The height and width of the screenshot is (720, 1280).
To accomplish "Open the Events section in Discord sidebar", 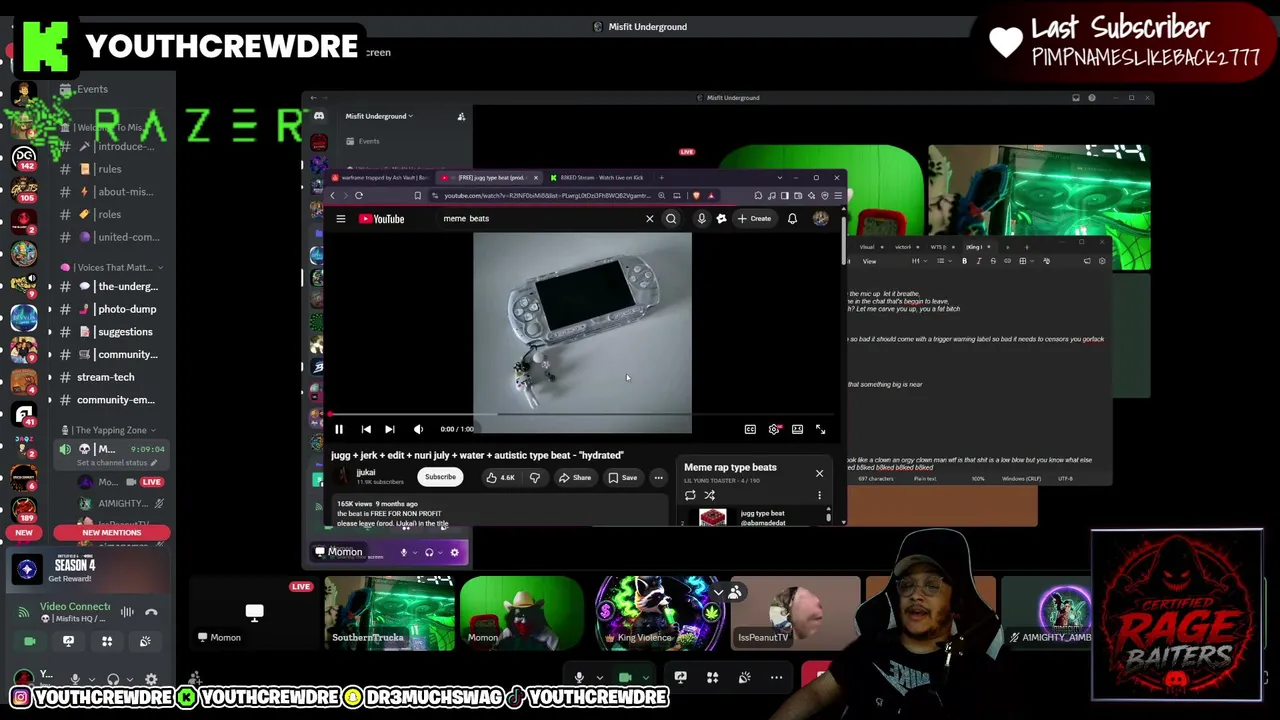I will pyautogui.click(x=92, y=89).
